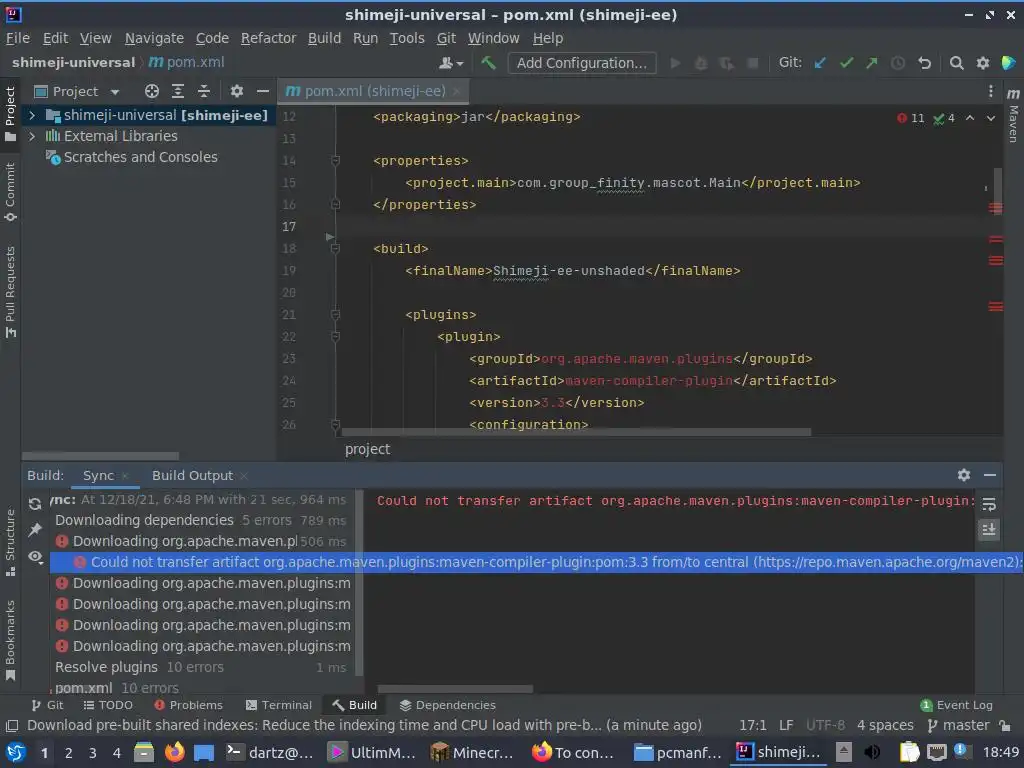
Task: Close the pom.xml editor tab
Action: click(x=456, y=91)
